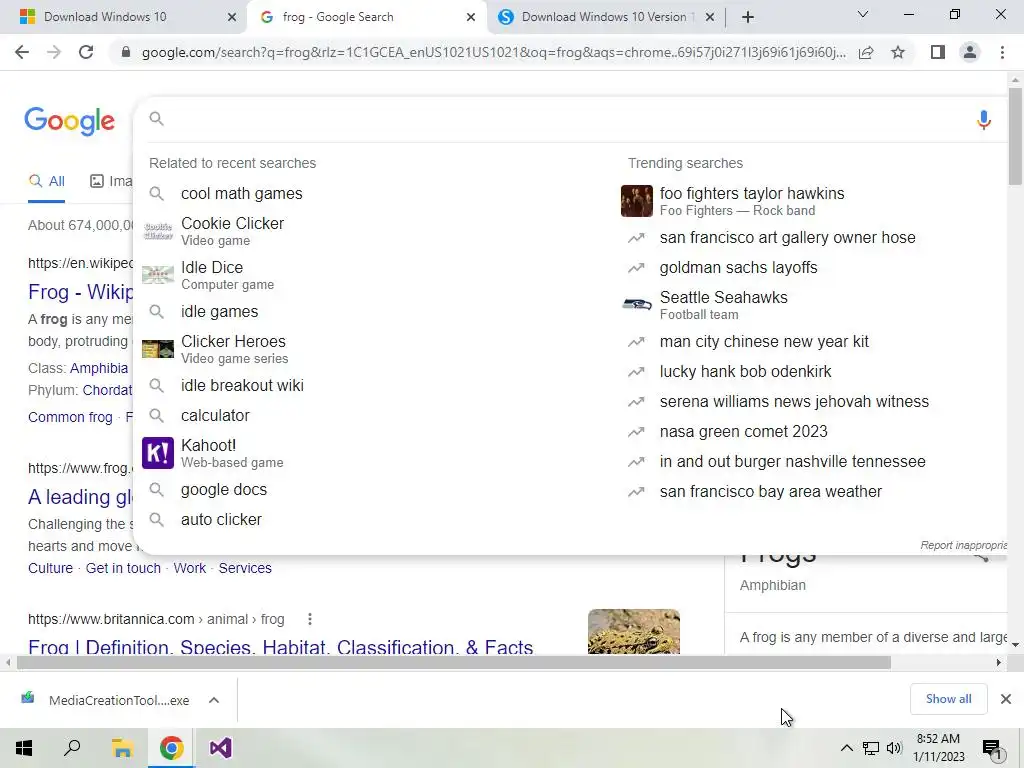This screenshot has width=1024, height=768.
Task: Open a new tab with the plus button
Action: [748, 17]
